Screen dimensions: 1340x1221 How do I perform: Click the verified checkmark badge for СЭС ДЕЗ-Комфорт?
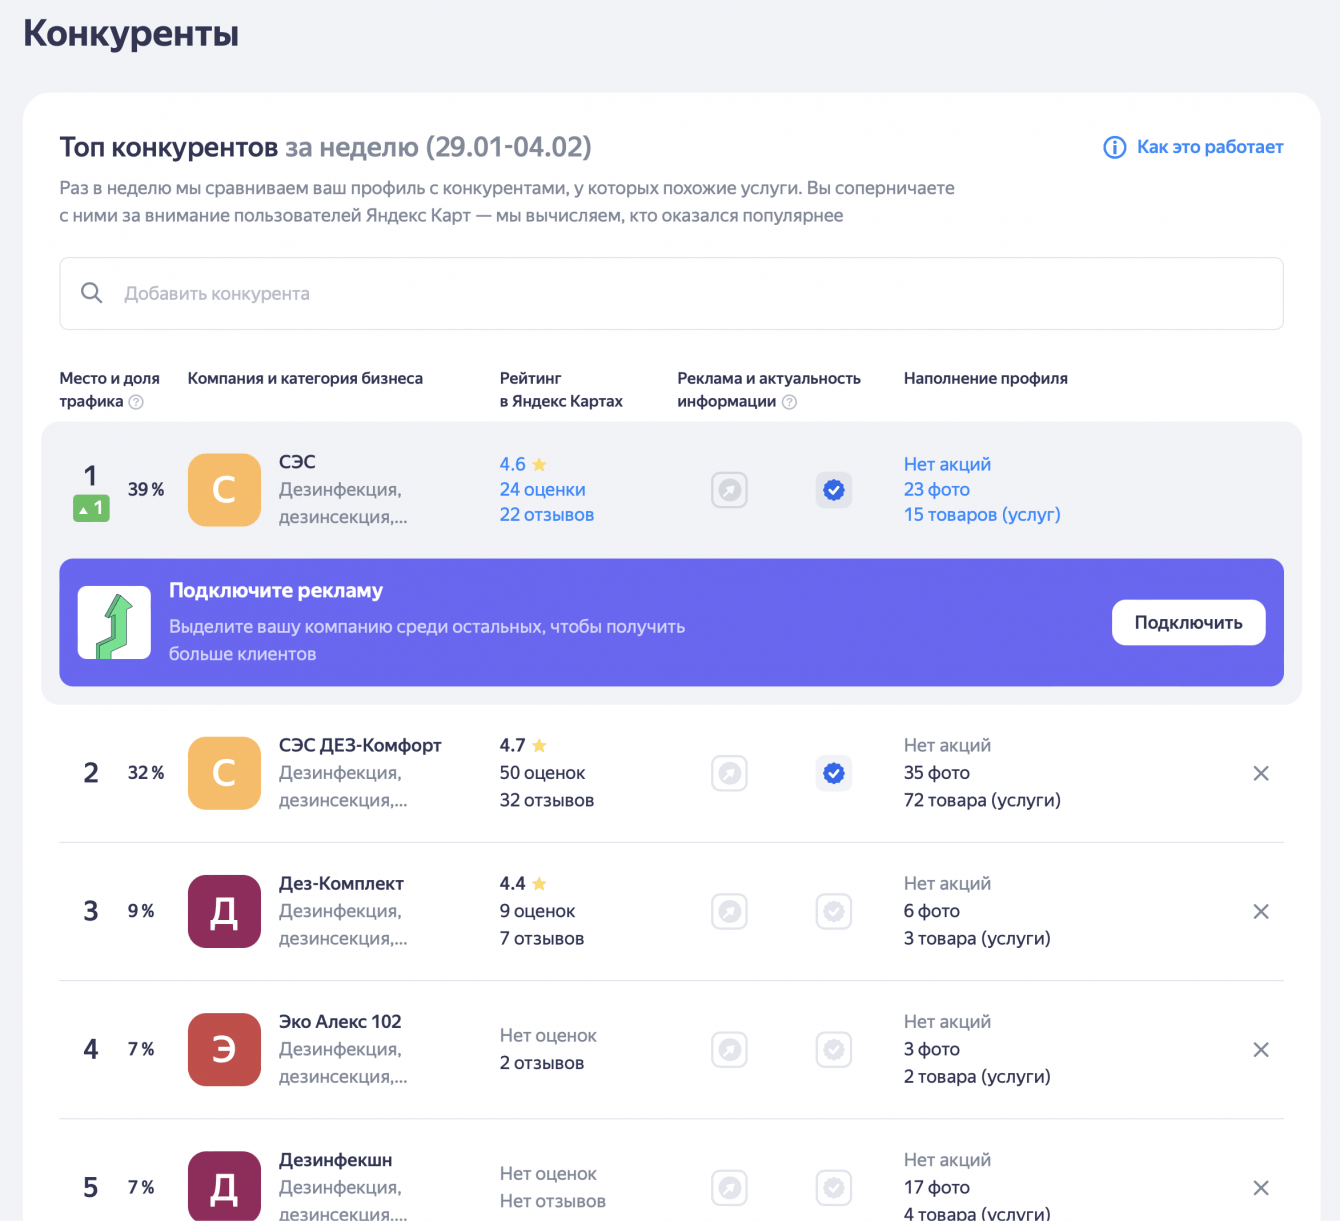(834, 773)
